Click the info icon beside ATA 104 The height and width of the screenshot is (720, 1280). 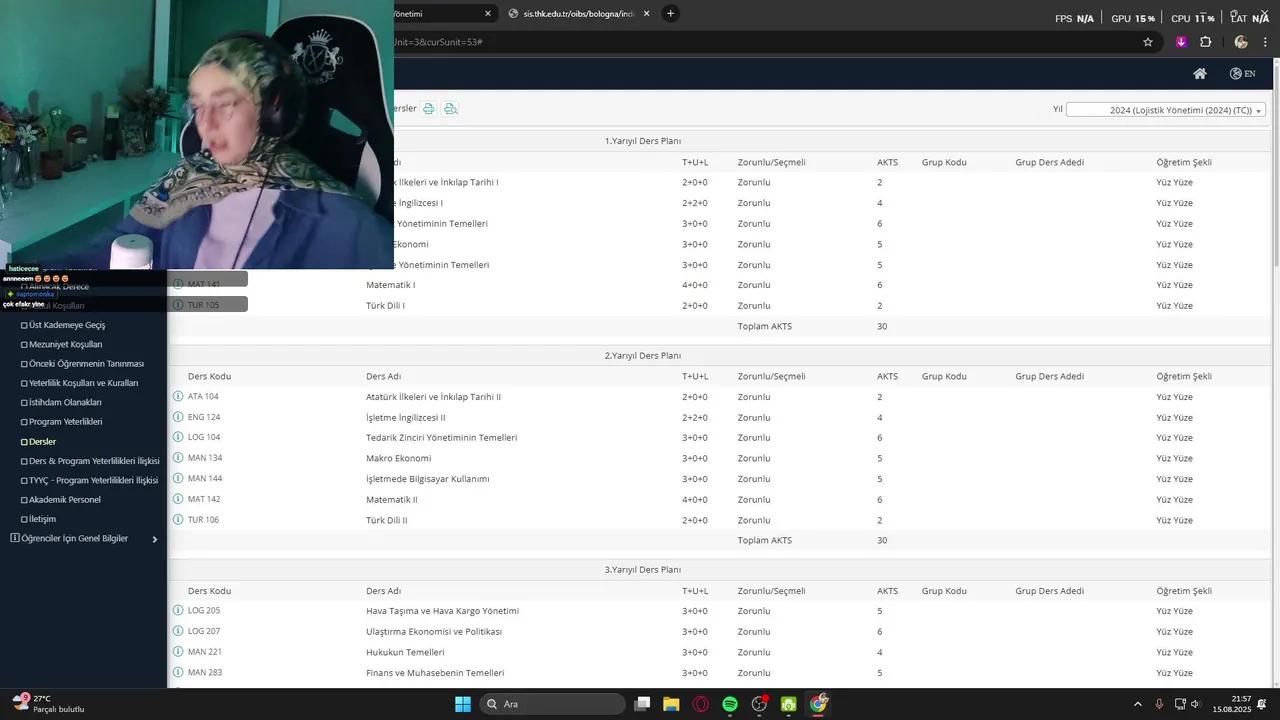pos(178,397)
